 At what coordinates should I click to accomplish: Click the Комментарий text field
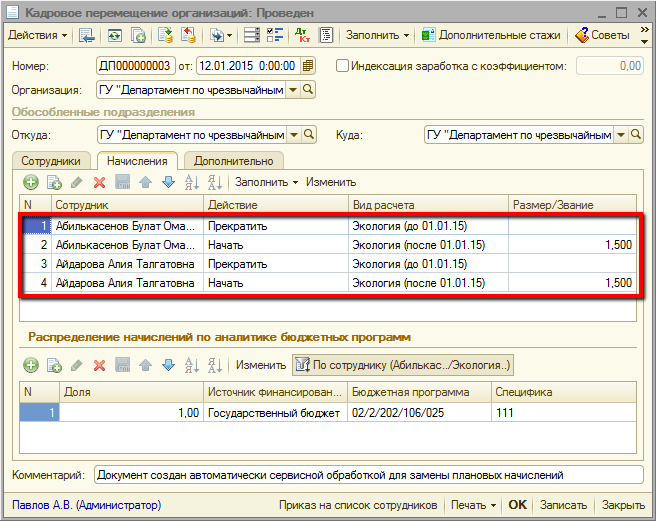(368, 475)
